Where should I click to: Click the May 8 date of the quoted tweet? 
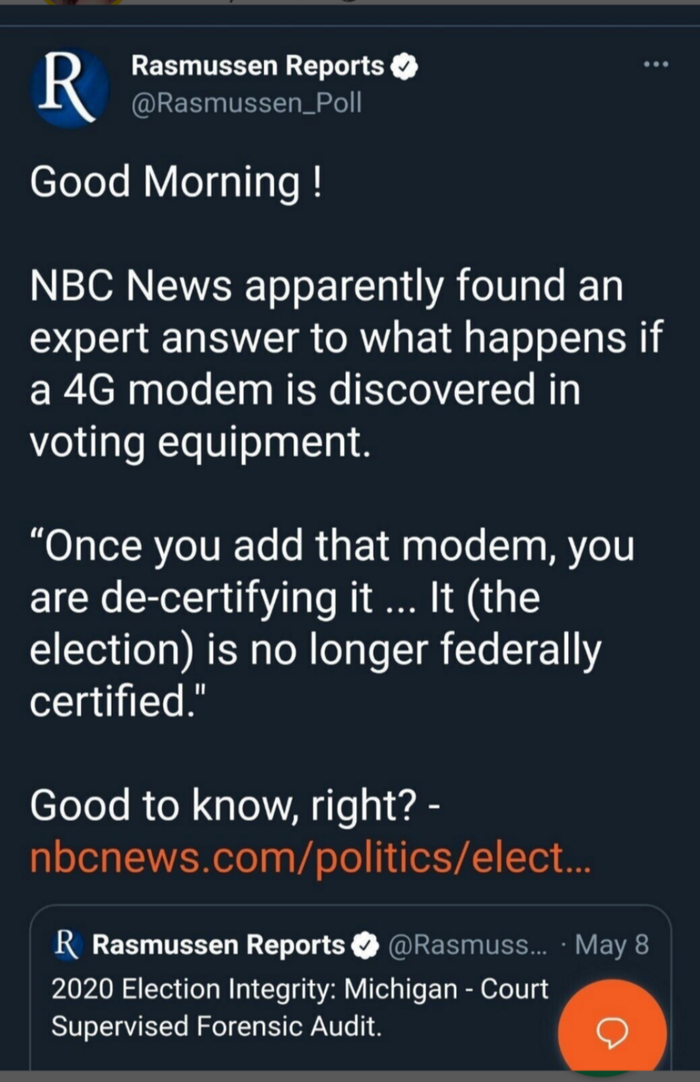click(613, 945)
